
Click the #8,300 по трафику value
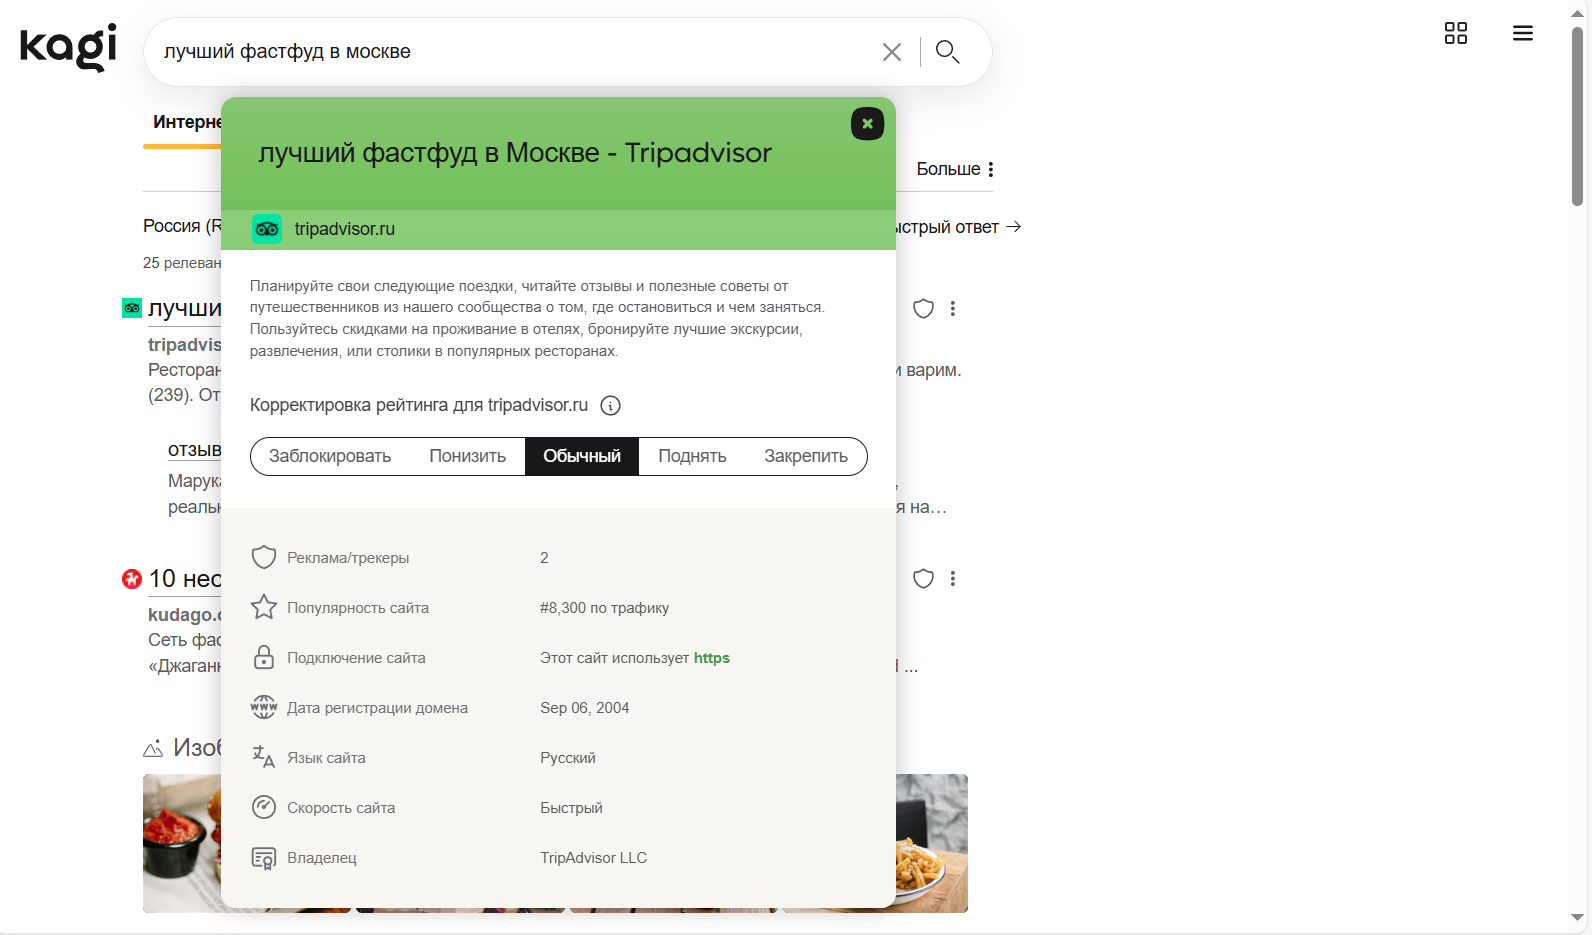point(605,608)
